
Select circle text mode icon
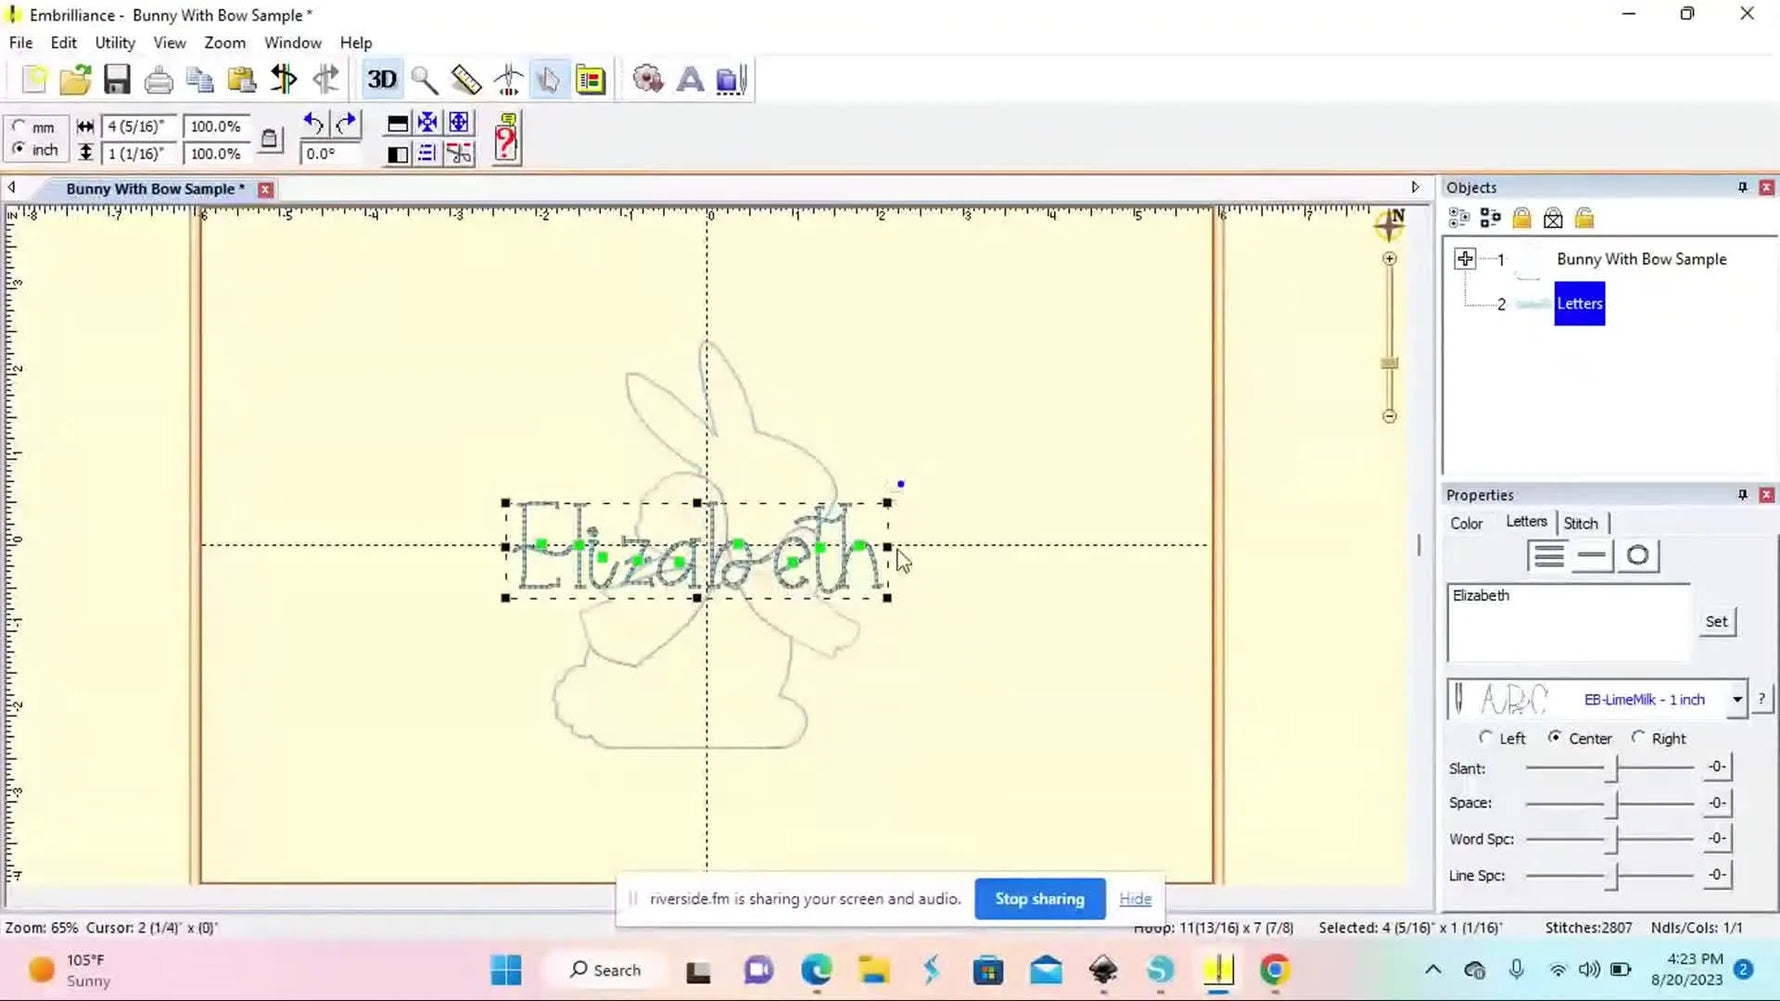coord(1637,556)
